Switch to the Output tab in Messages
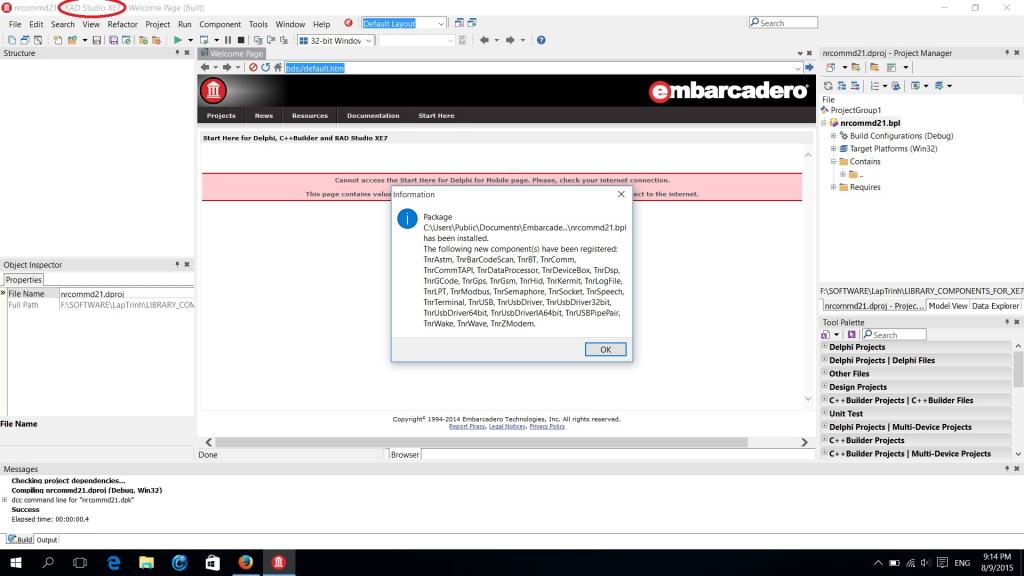1024x576 pixels. tap(46, 540)
